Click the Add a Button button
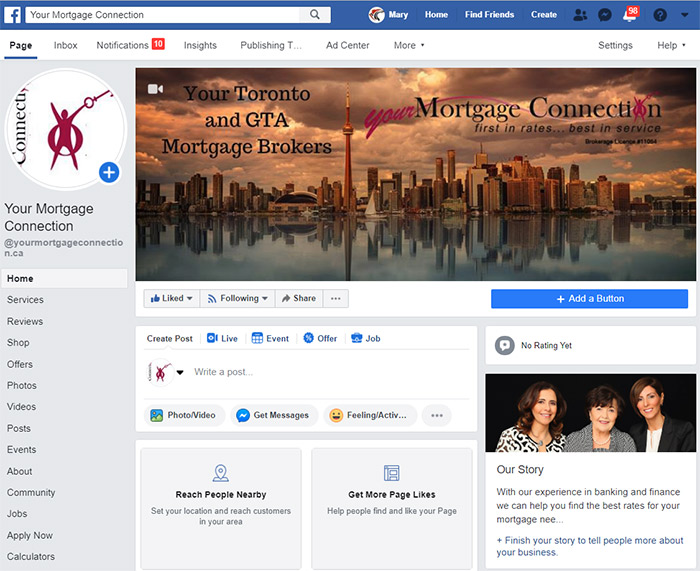This screenshot has width=700, height=571. pos(589,299)
